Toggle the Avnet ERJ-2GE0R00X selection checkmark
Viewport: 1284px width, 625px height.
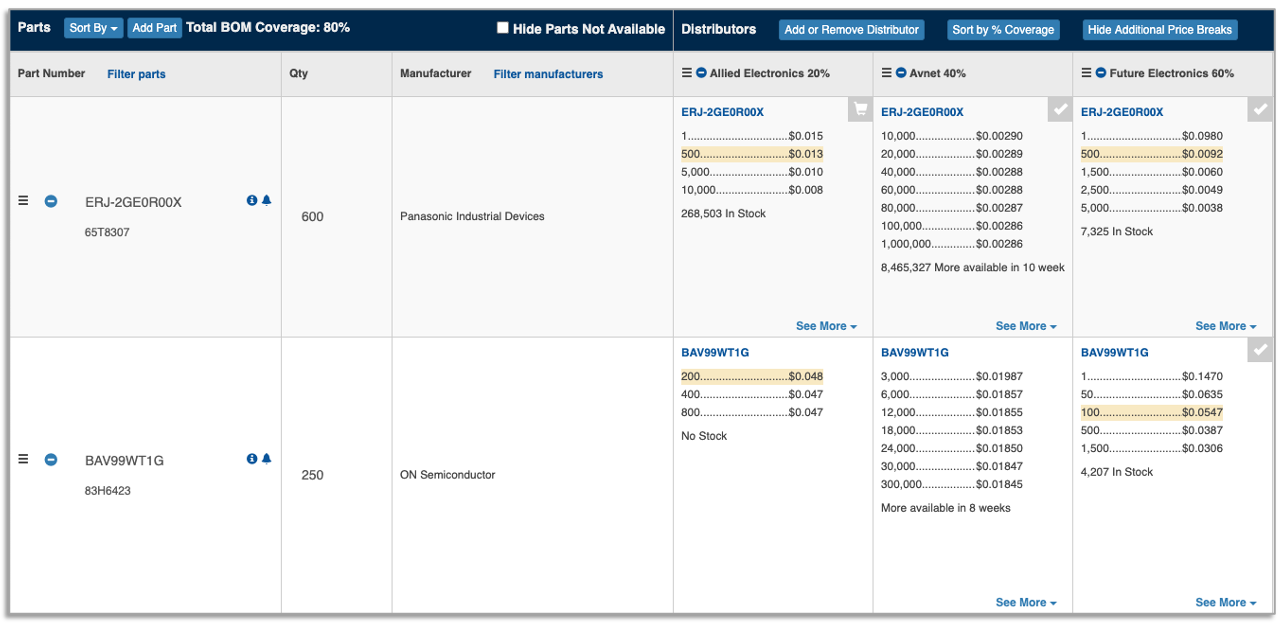(1060, 109)
